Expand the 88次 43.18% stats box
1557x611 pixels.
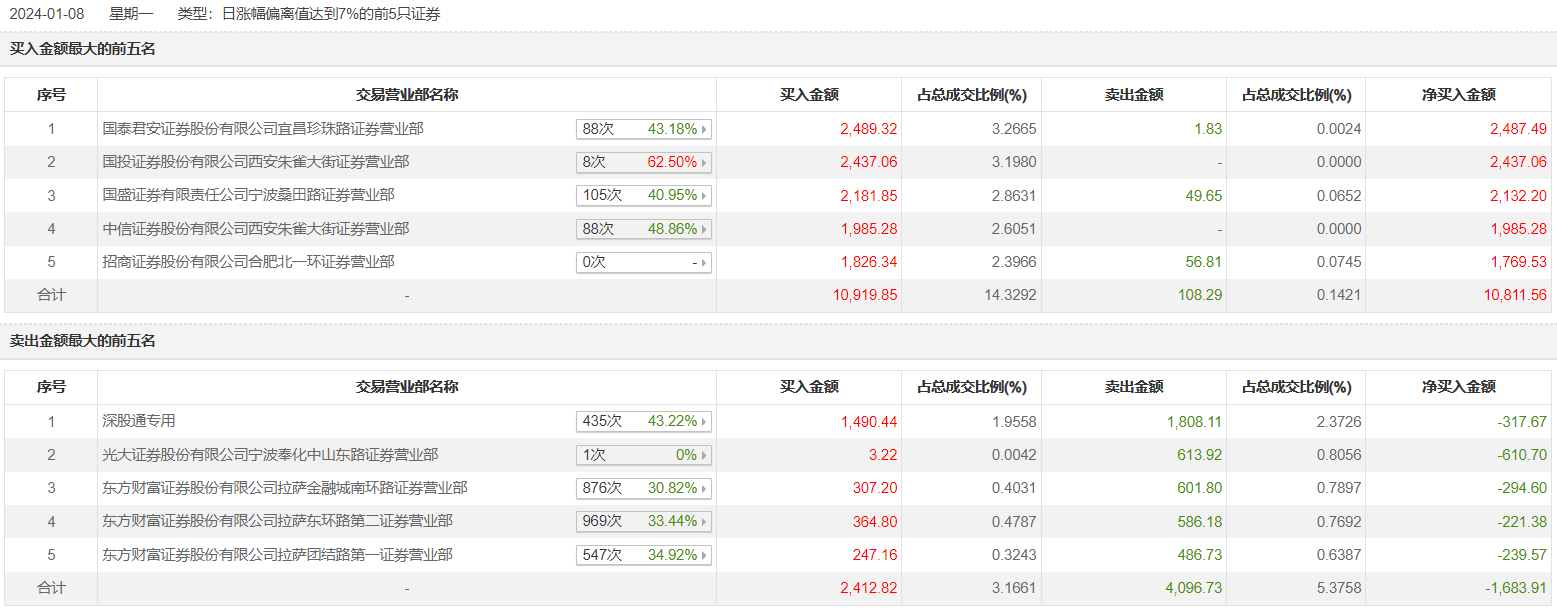(643, 129)
